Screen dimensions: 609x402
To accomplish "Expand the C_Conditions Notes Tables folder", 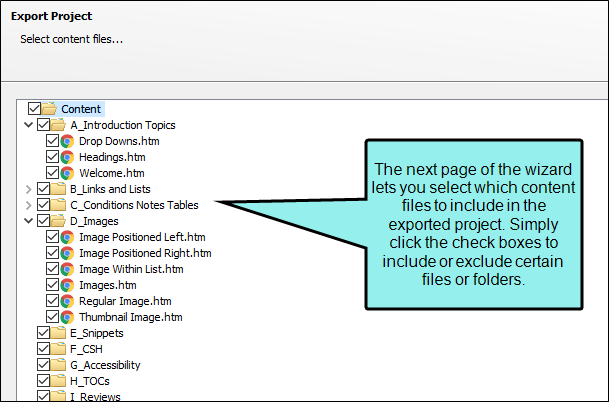I will coord(28,205).
